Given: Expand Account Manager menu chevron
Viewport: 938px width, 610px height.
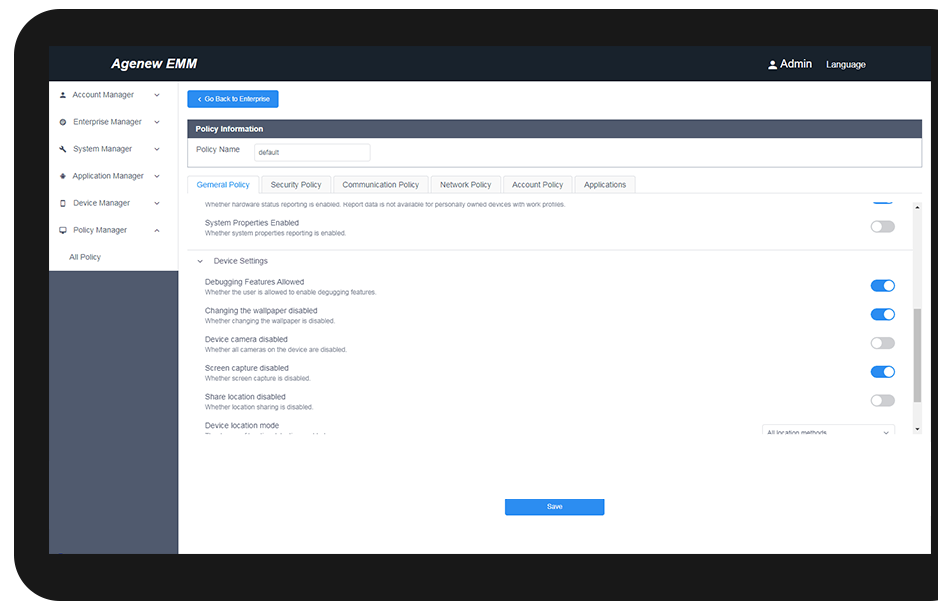Looking at the screenshot, I should coord(157,95).
